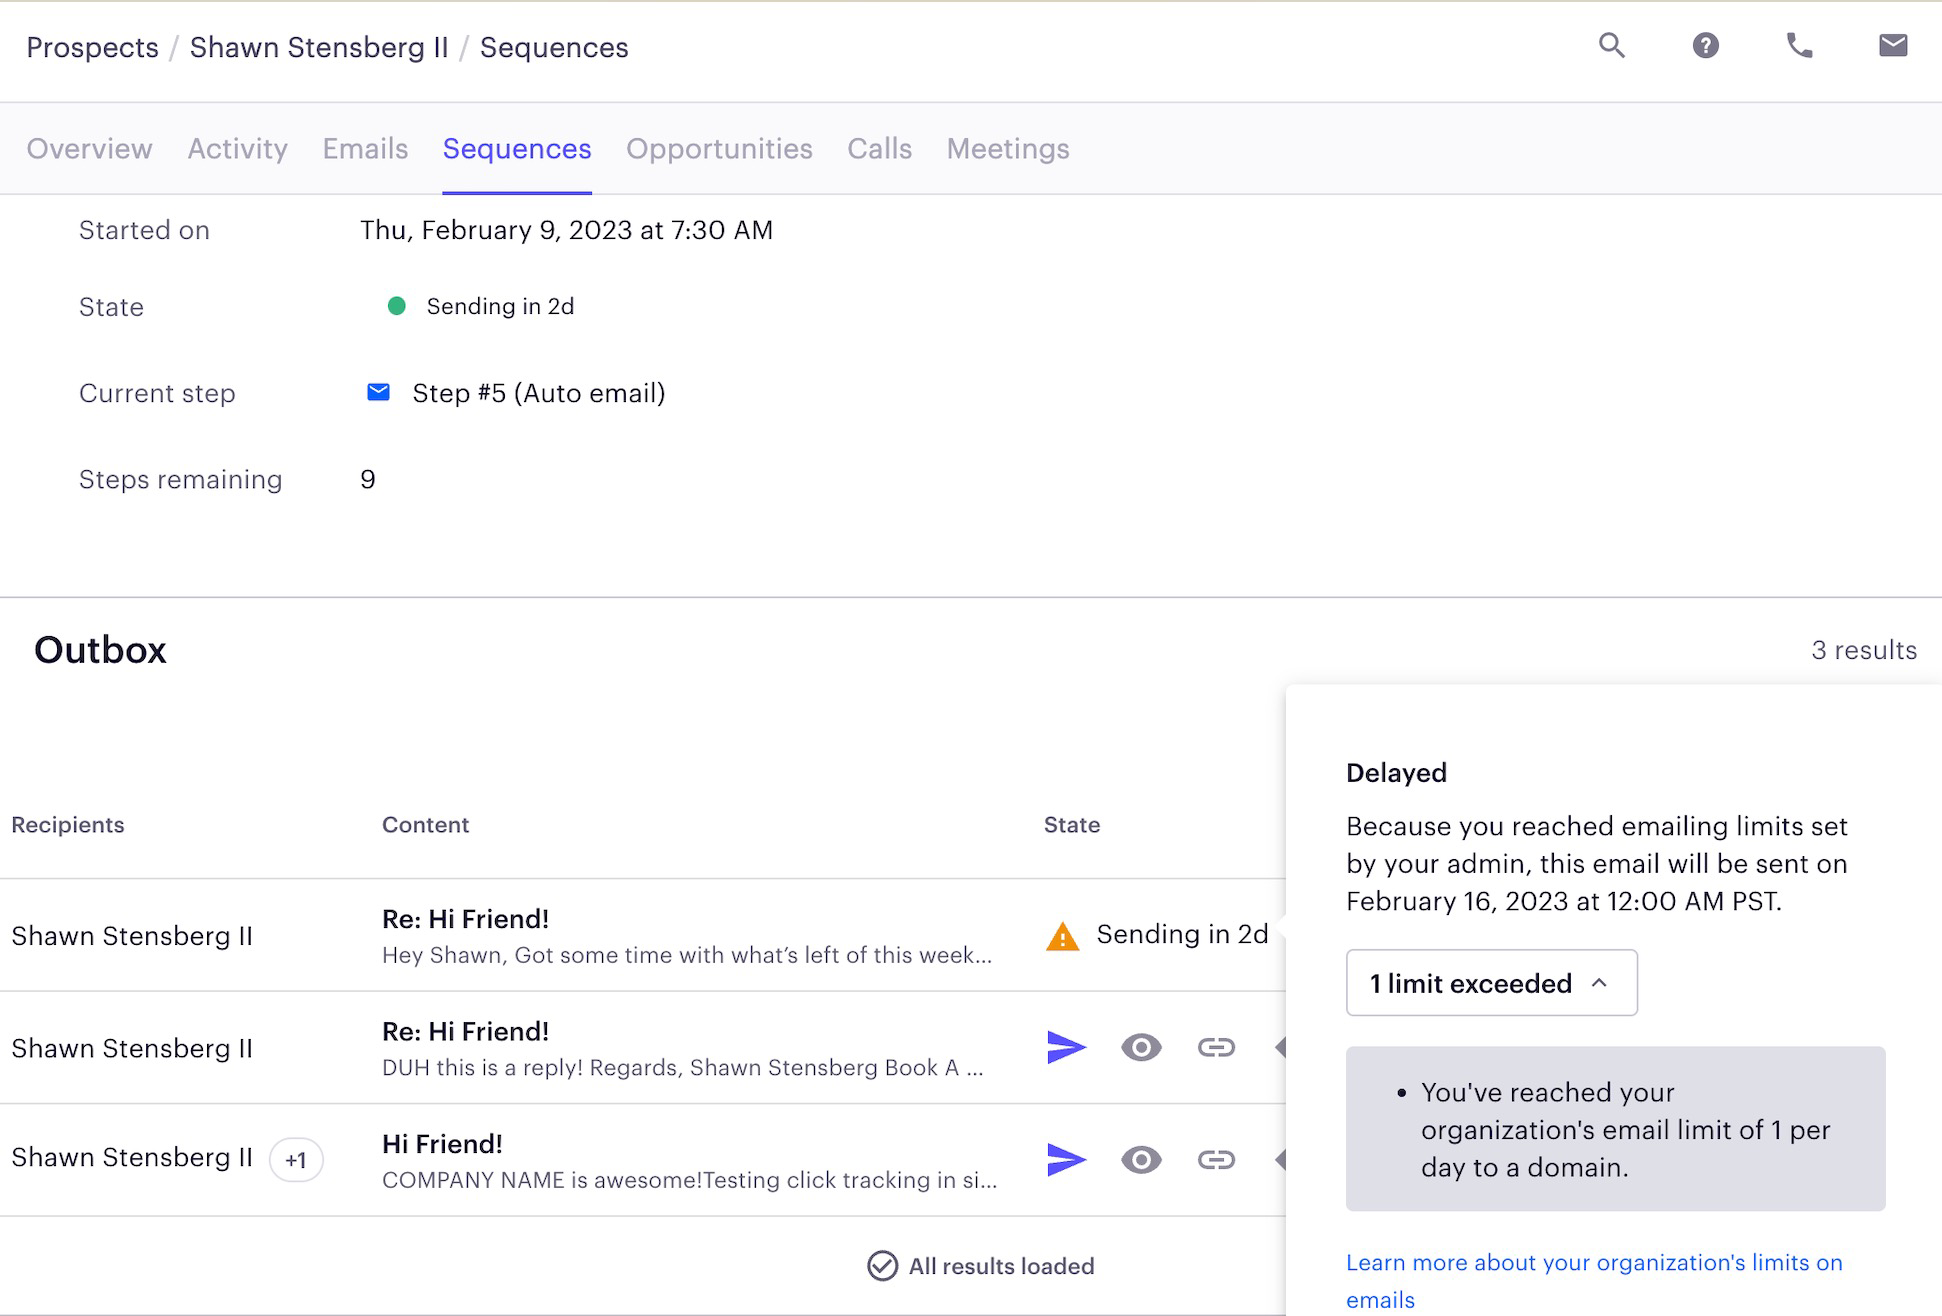Image resolution: width=1942 pixels, height=1316 pixels.
Task: Click the envelope icon beside Step #5
Action: click(378, 392)
